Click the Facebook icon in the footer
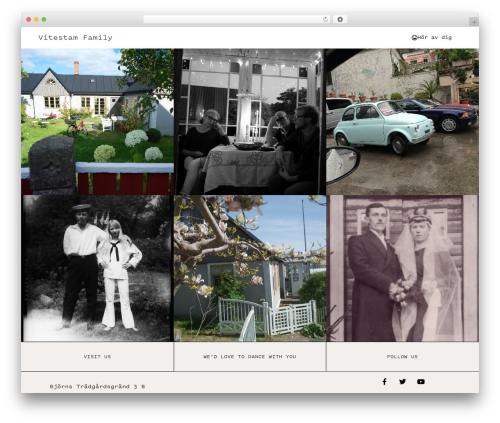Image resolution: width=500 pixels, height=423 pixels. pos(384,382)
